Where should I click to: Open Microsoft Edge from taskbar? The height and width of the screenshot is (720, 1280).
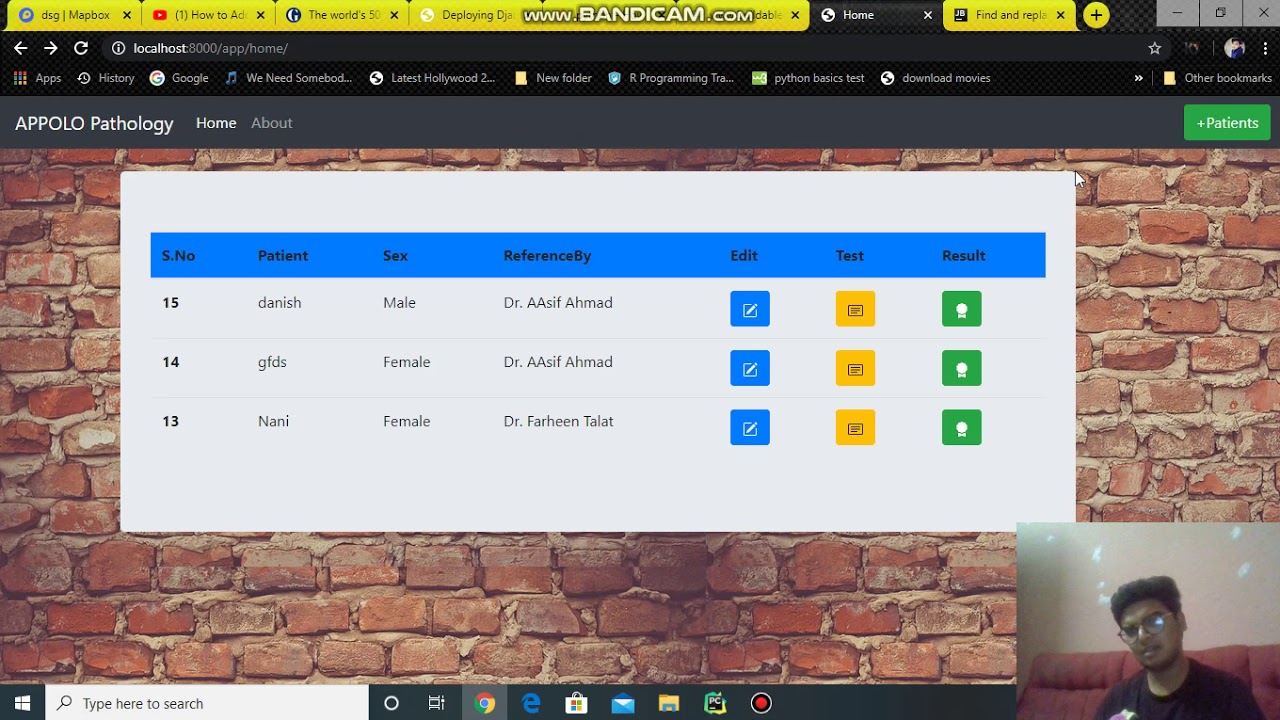click(531, 703)
